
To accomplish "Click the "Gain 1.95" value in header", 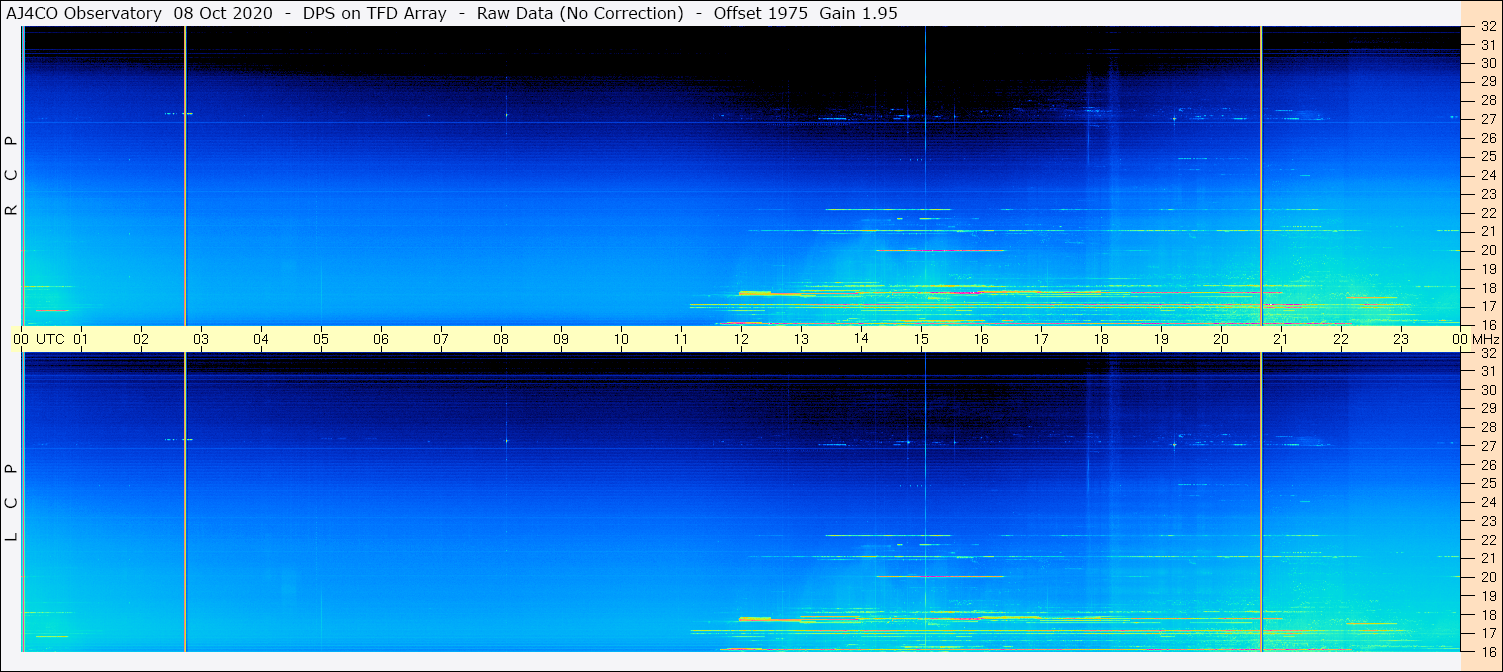I will click(858, 13).
